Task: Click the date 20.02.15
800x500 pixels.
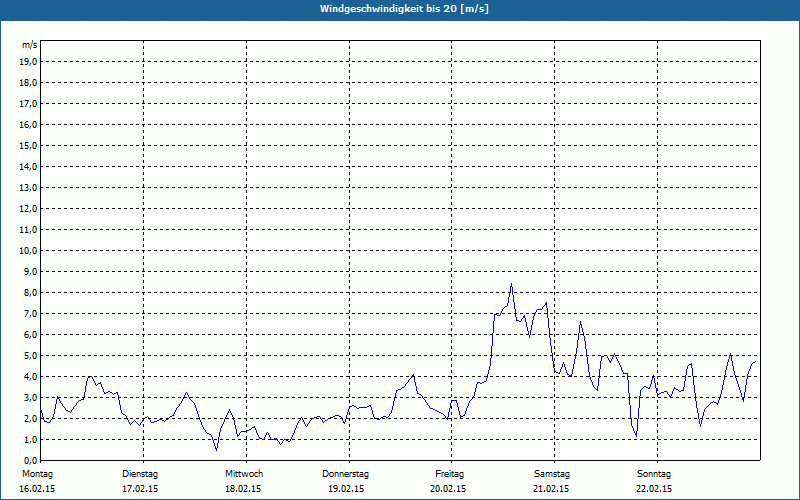Action: (x=448, y=489)
